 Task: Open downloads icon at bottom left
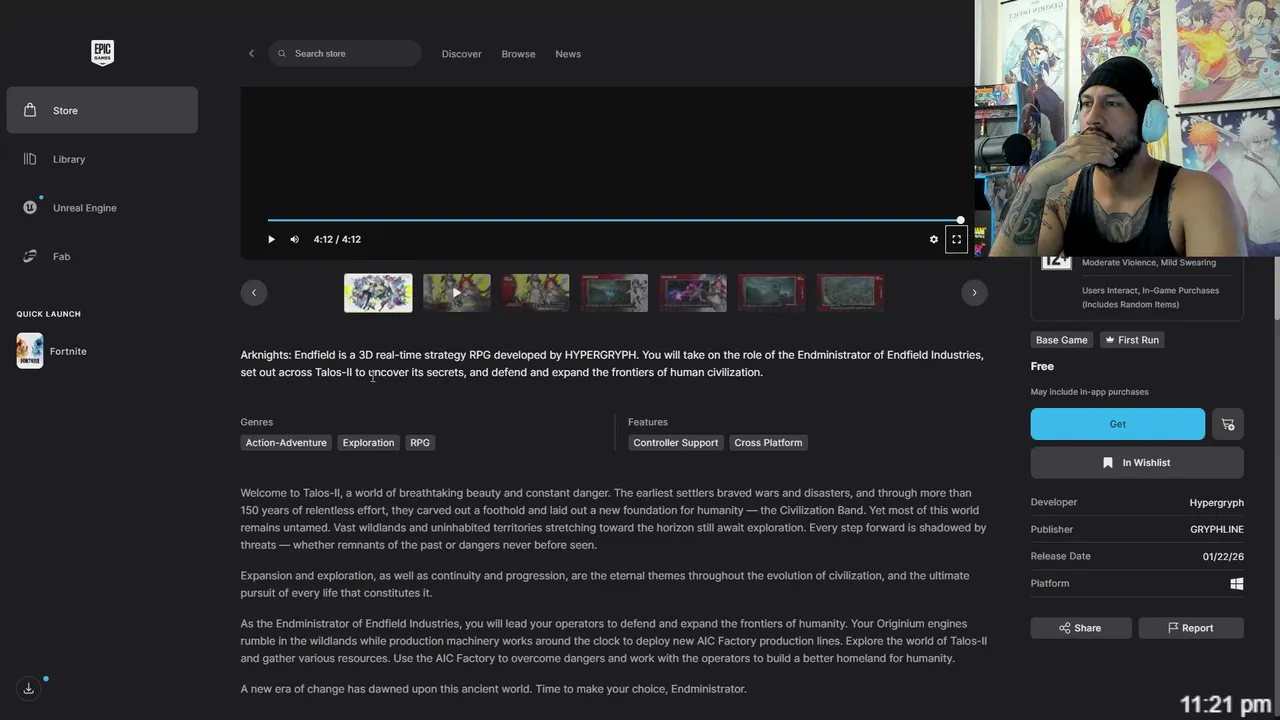(x=29, y=688)
